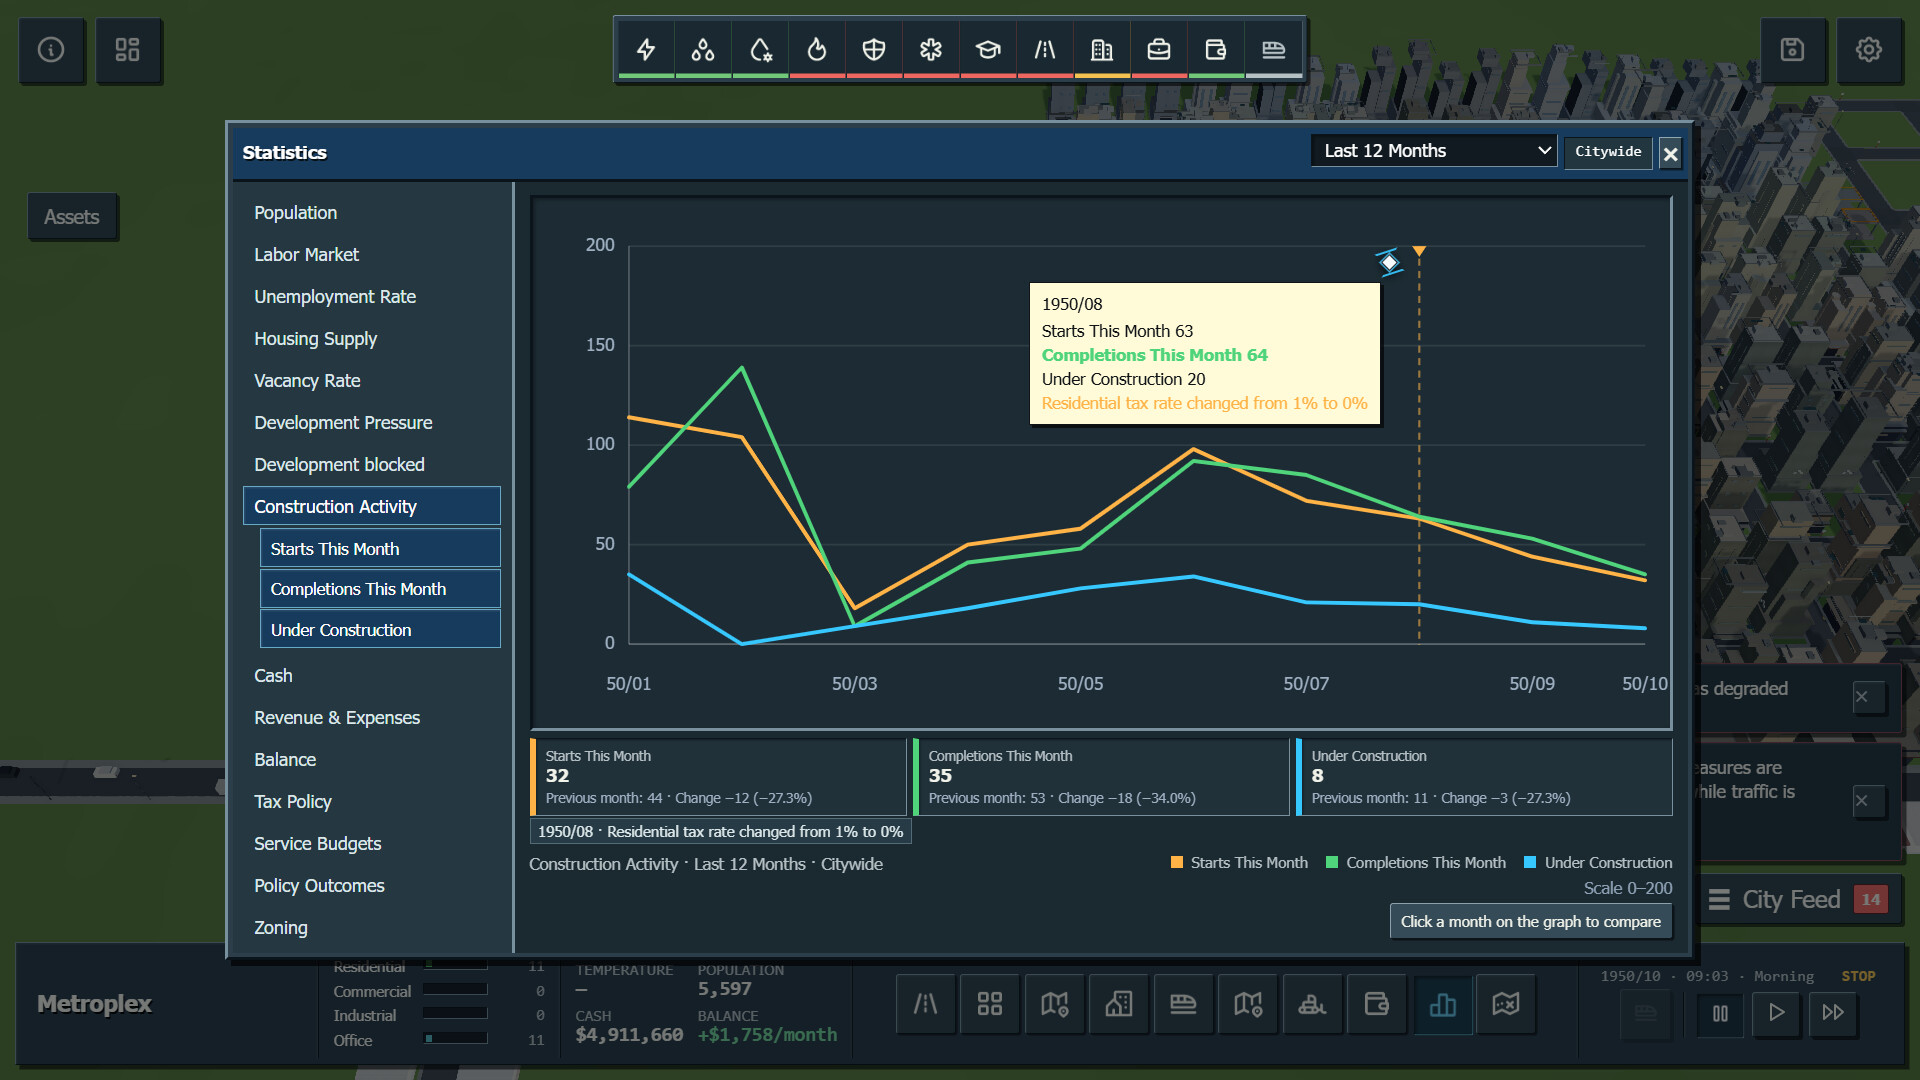Screen dimensions: 1920x1080
Task: Close the Statistics window
Action: click(x=1670, y=154)
